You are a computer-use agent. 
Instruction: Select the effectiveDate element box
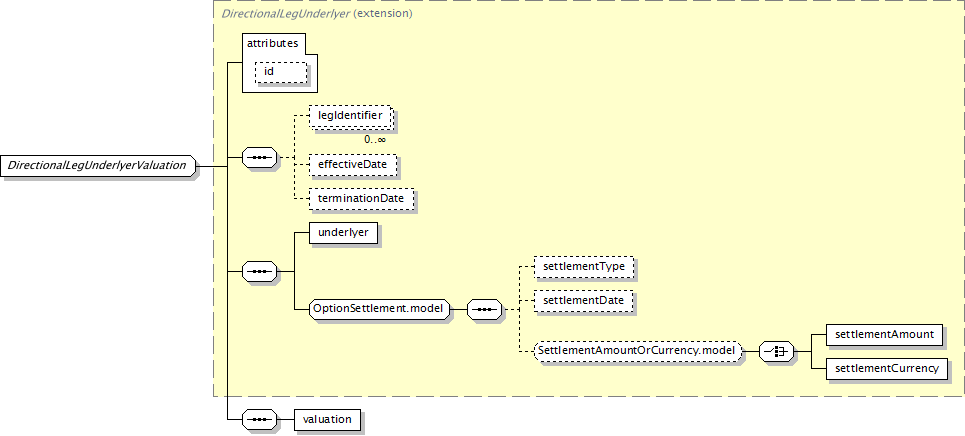353,162
